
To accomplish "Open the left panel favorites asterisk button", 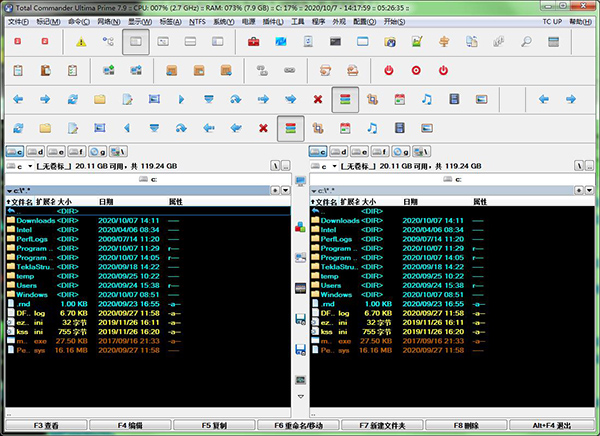I will click(275, 190).
